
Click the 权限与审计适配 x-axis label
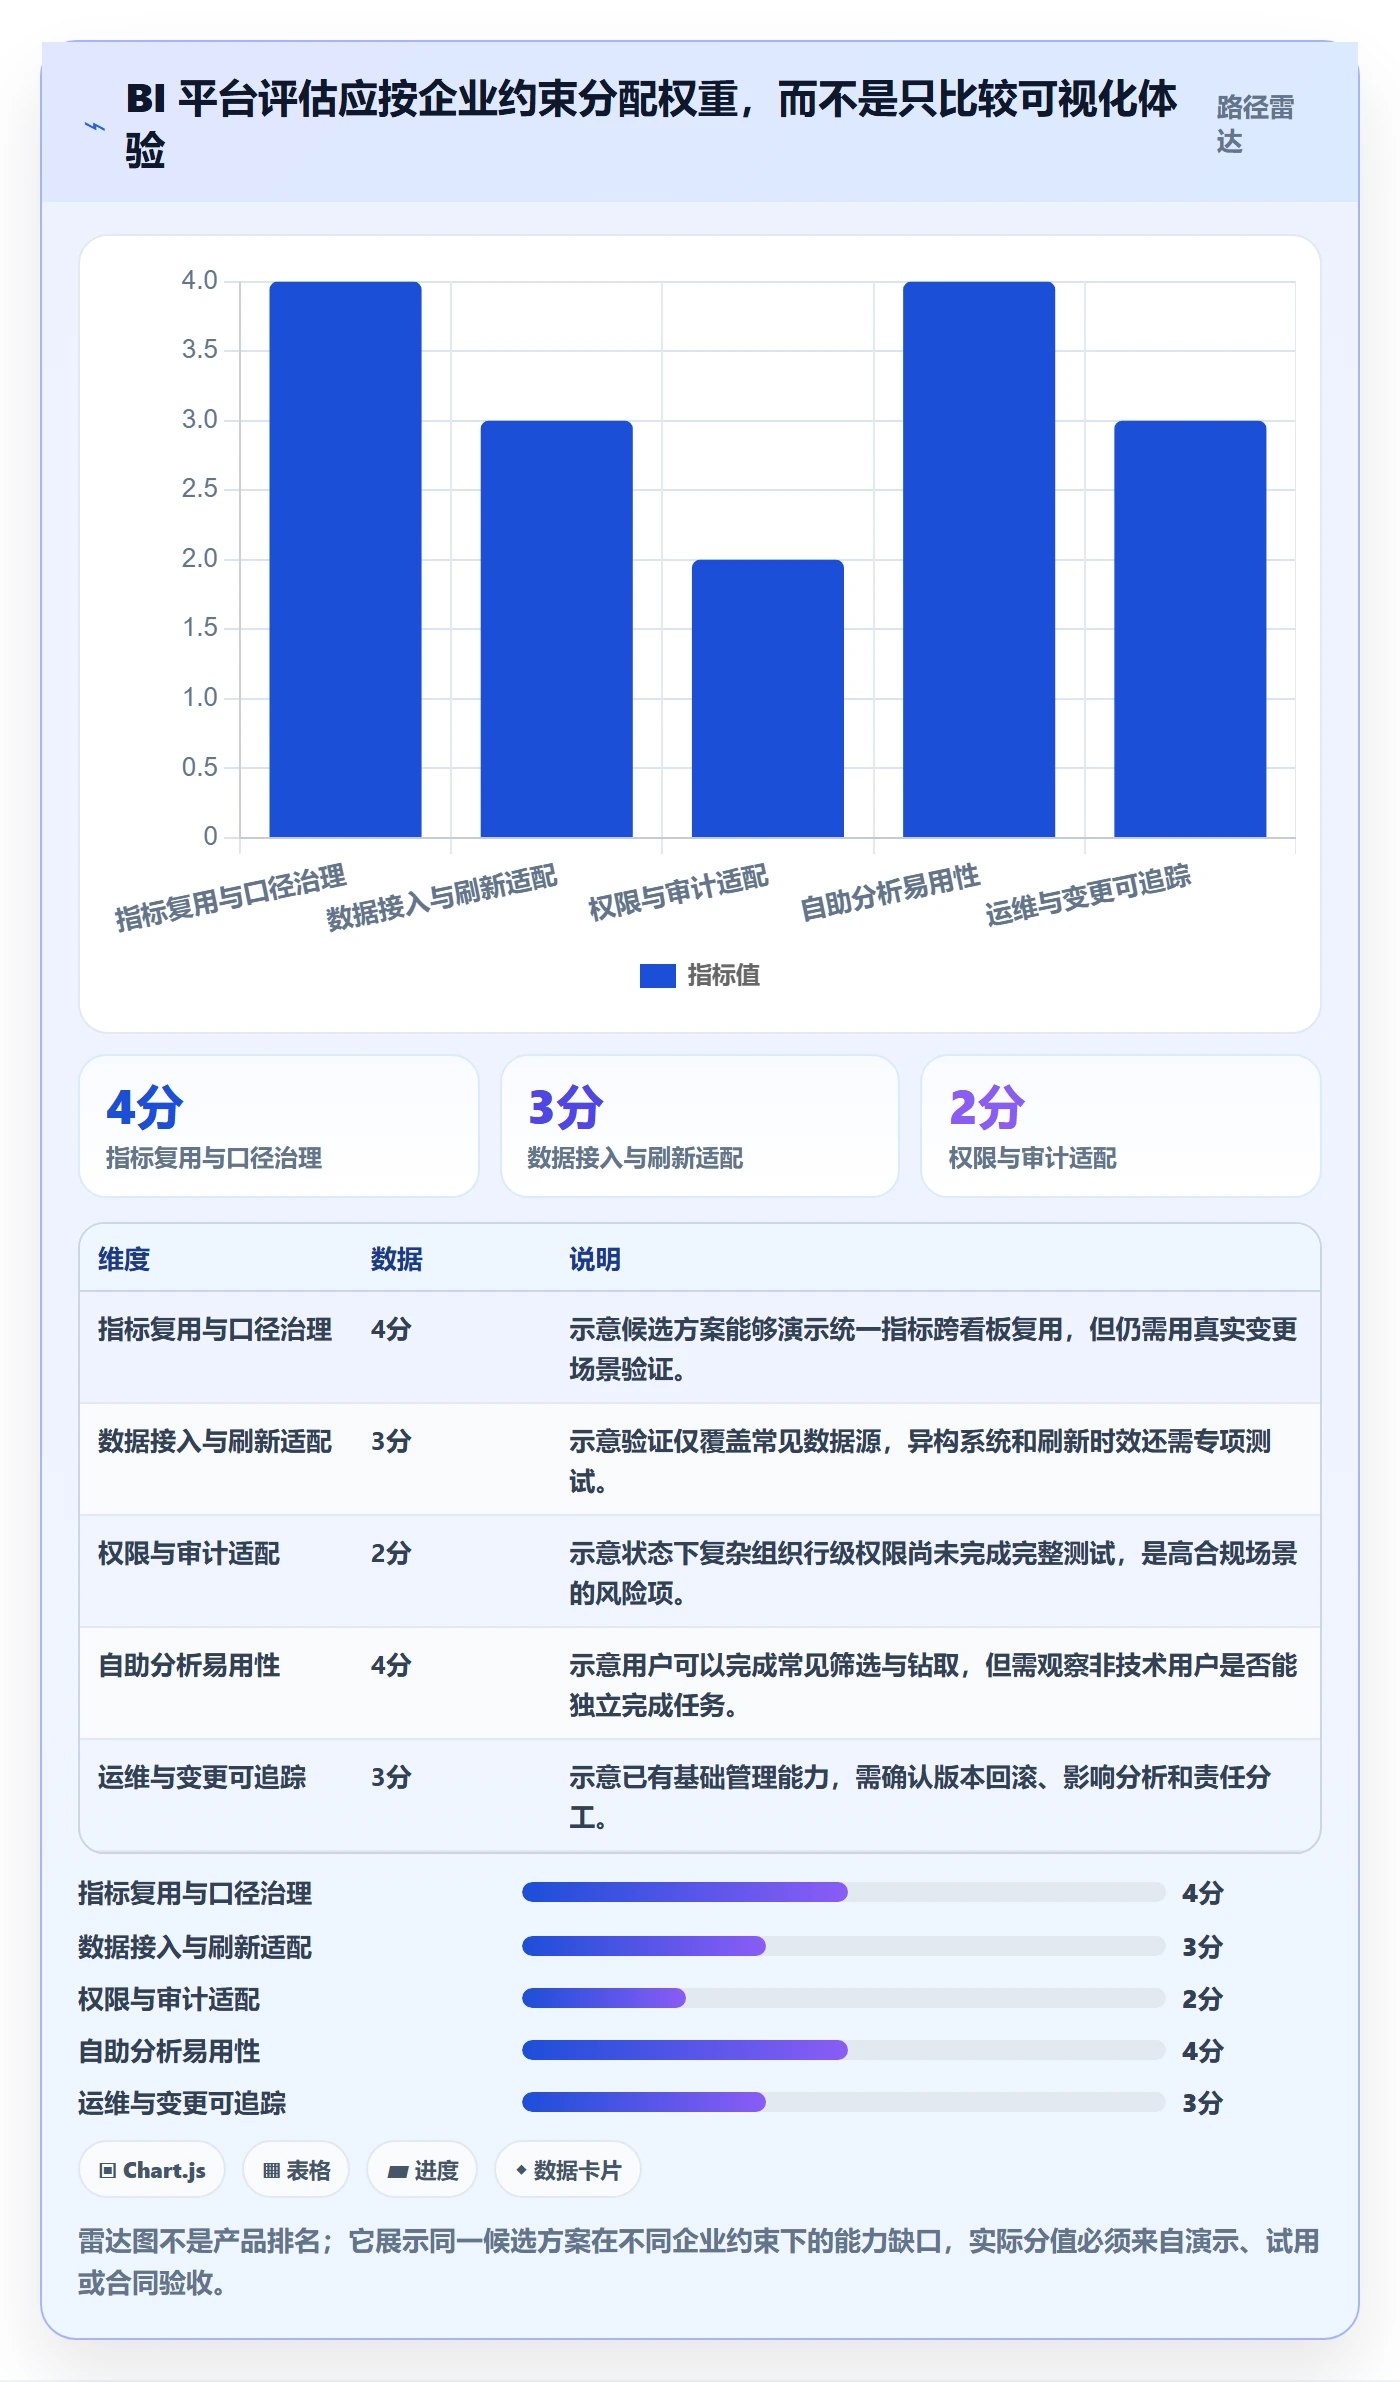(678, 893)
